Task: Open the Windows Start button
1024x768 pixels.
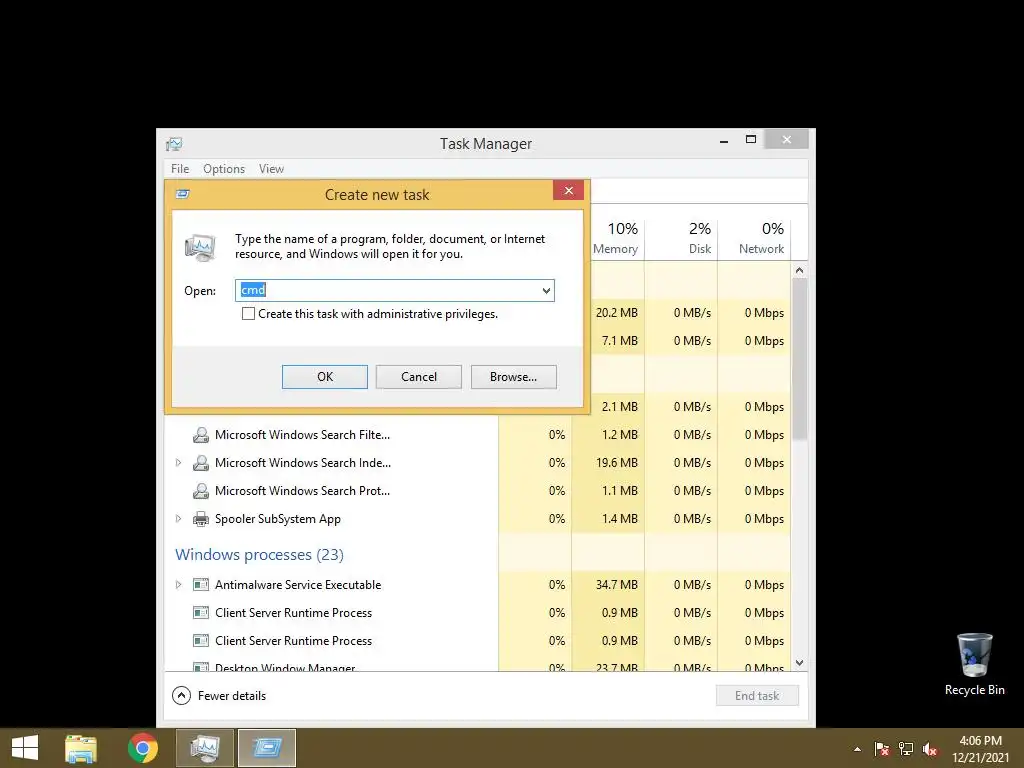Action: 25,748
